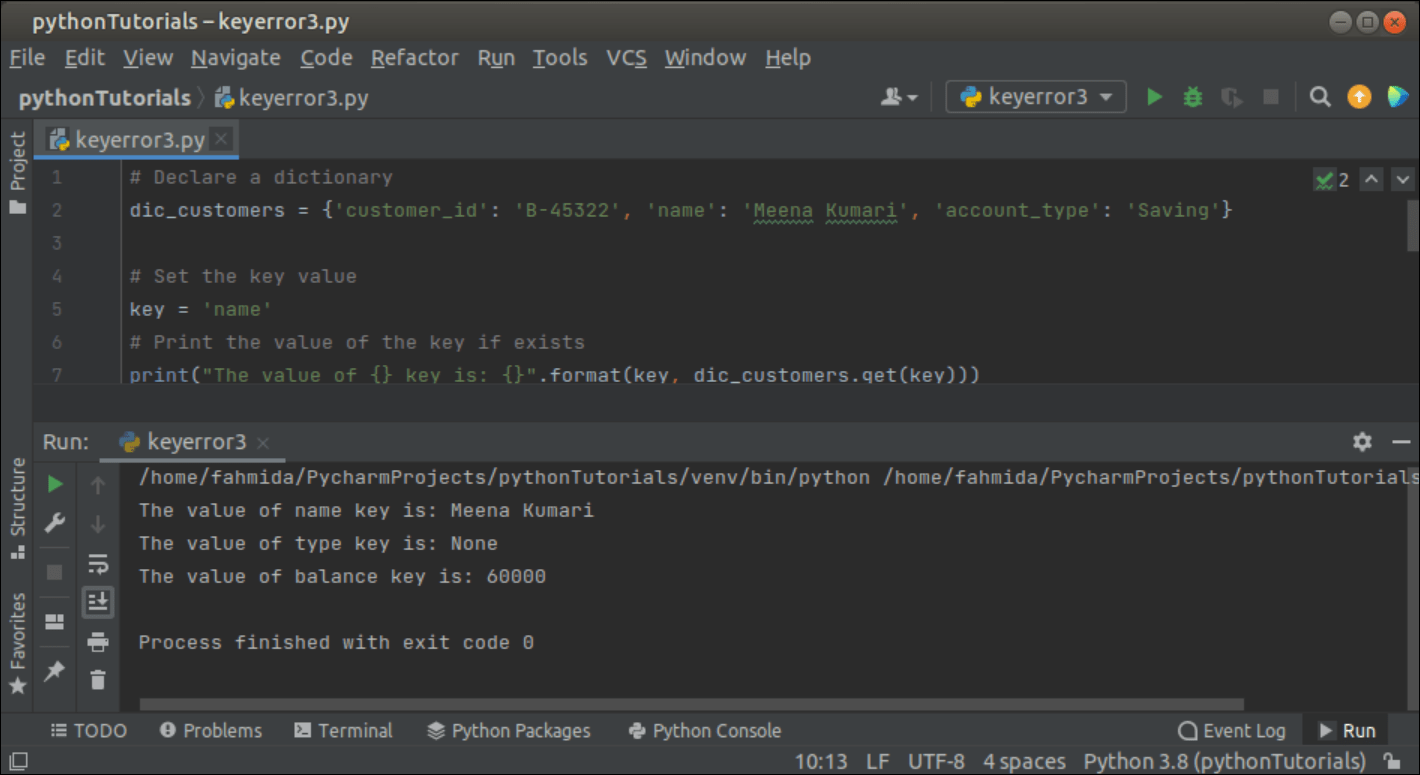Run keyerror3 with coverage
This screenshot has height=775, width=1420.
1231,97
